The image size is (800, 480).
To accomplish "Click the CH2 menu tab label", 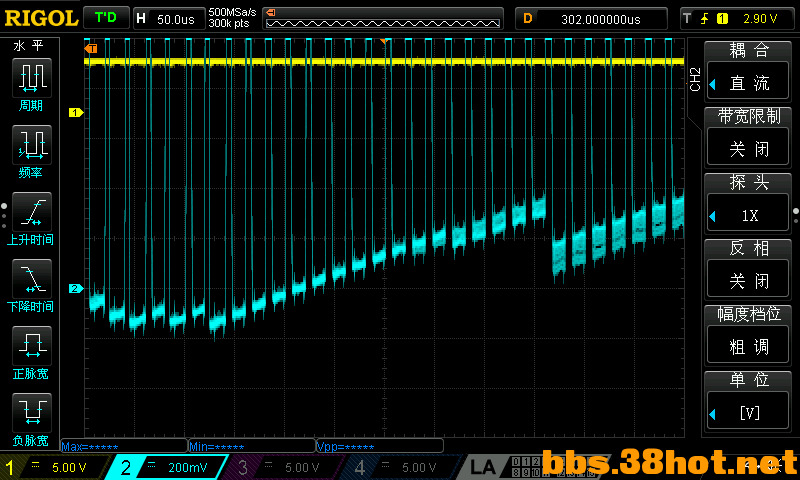I will pos(695,79).
